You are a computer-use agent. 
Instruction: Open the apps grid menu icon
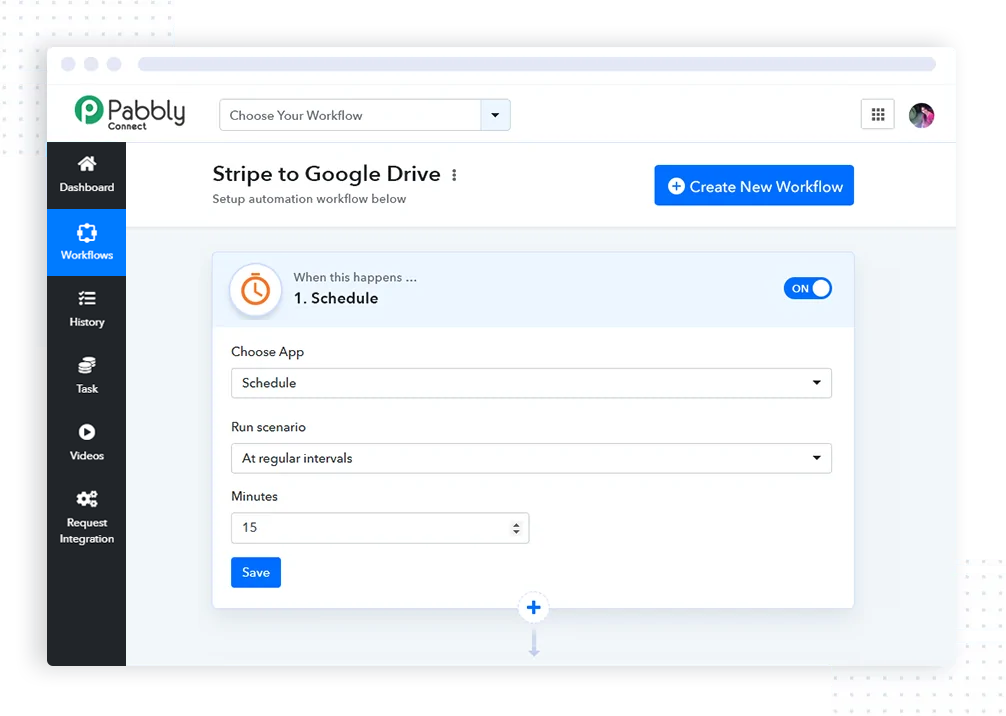coord(878,115)
